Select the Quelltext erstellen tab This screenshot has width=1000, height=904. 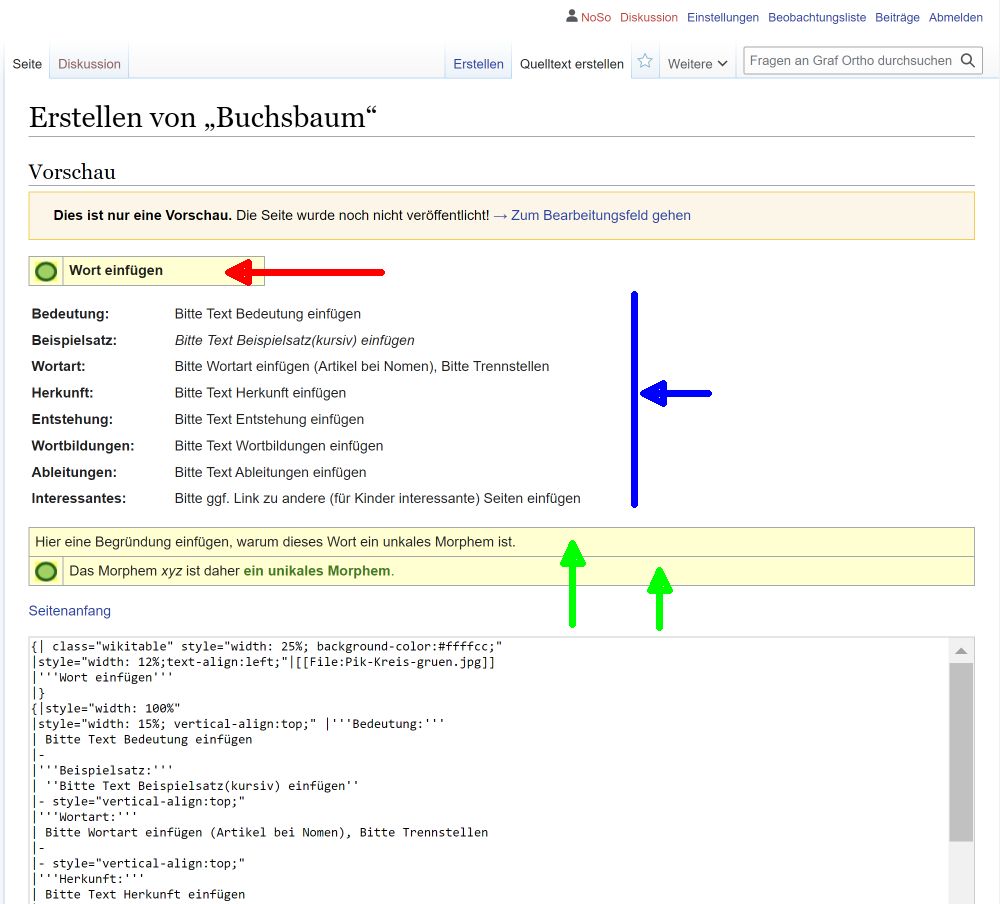(571, 64)
